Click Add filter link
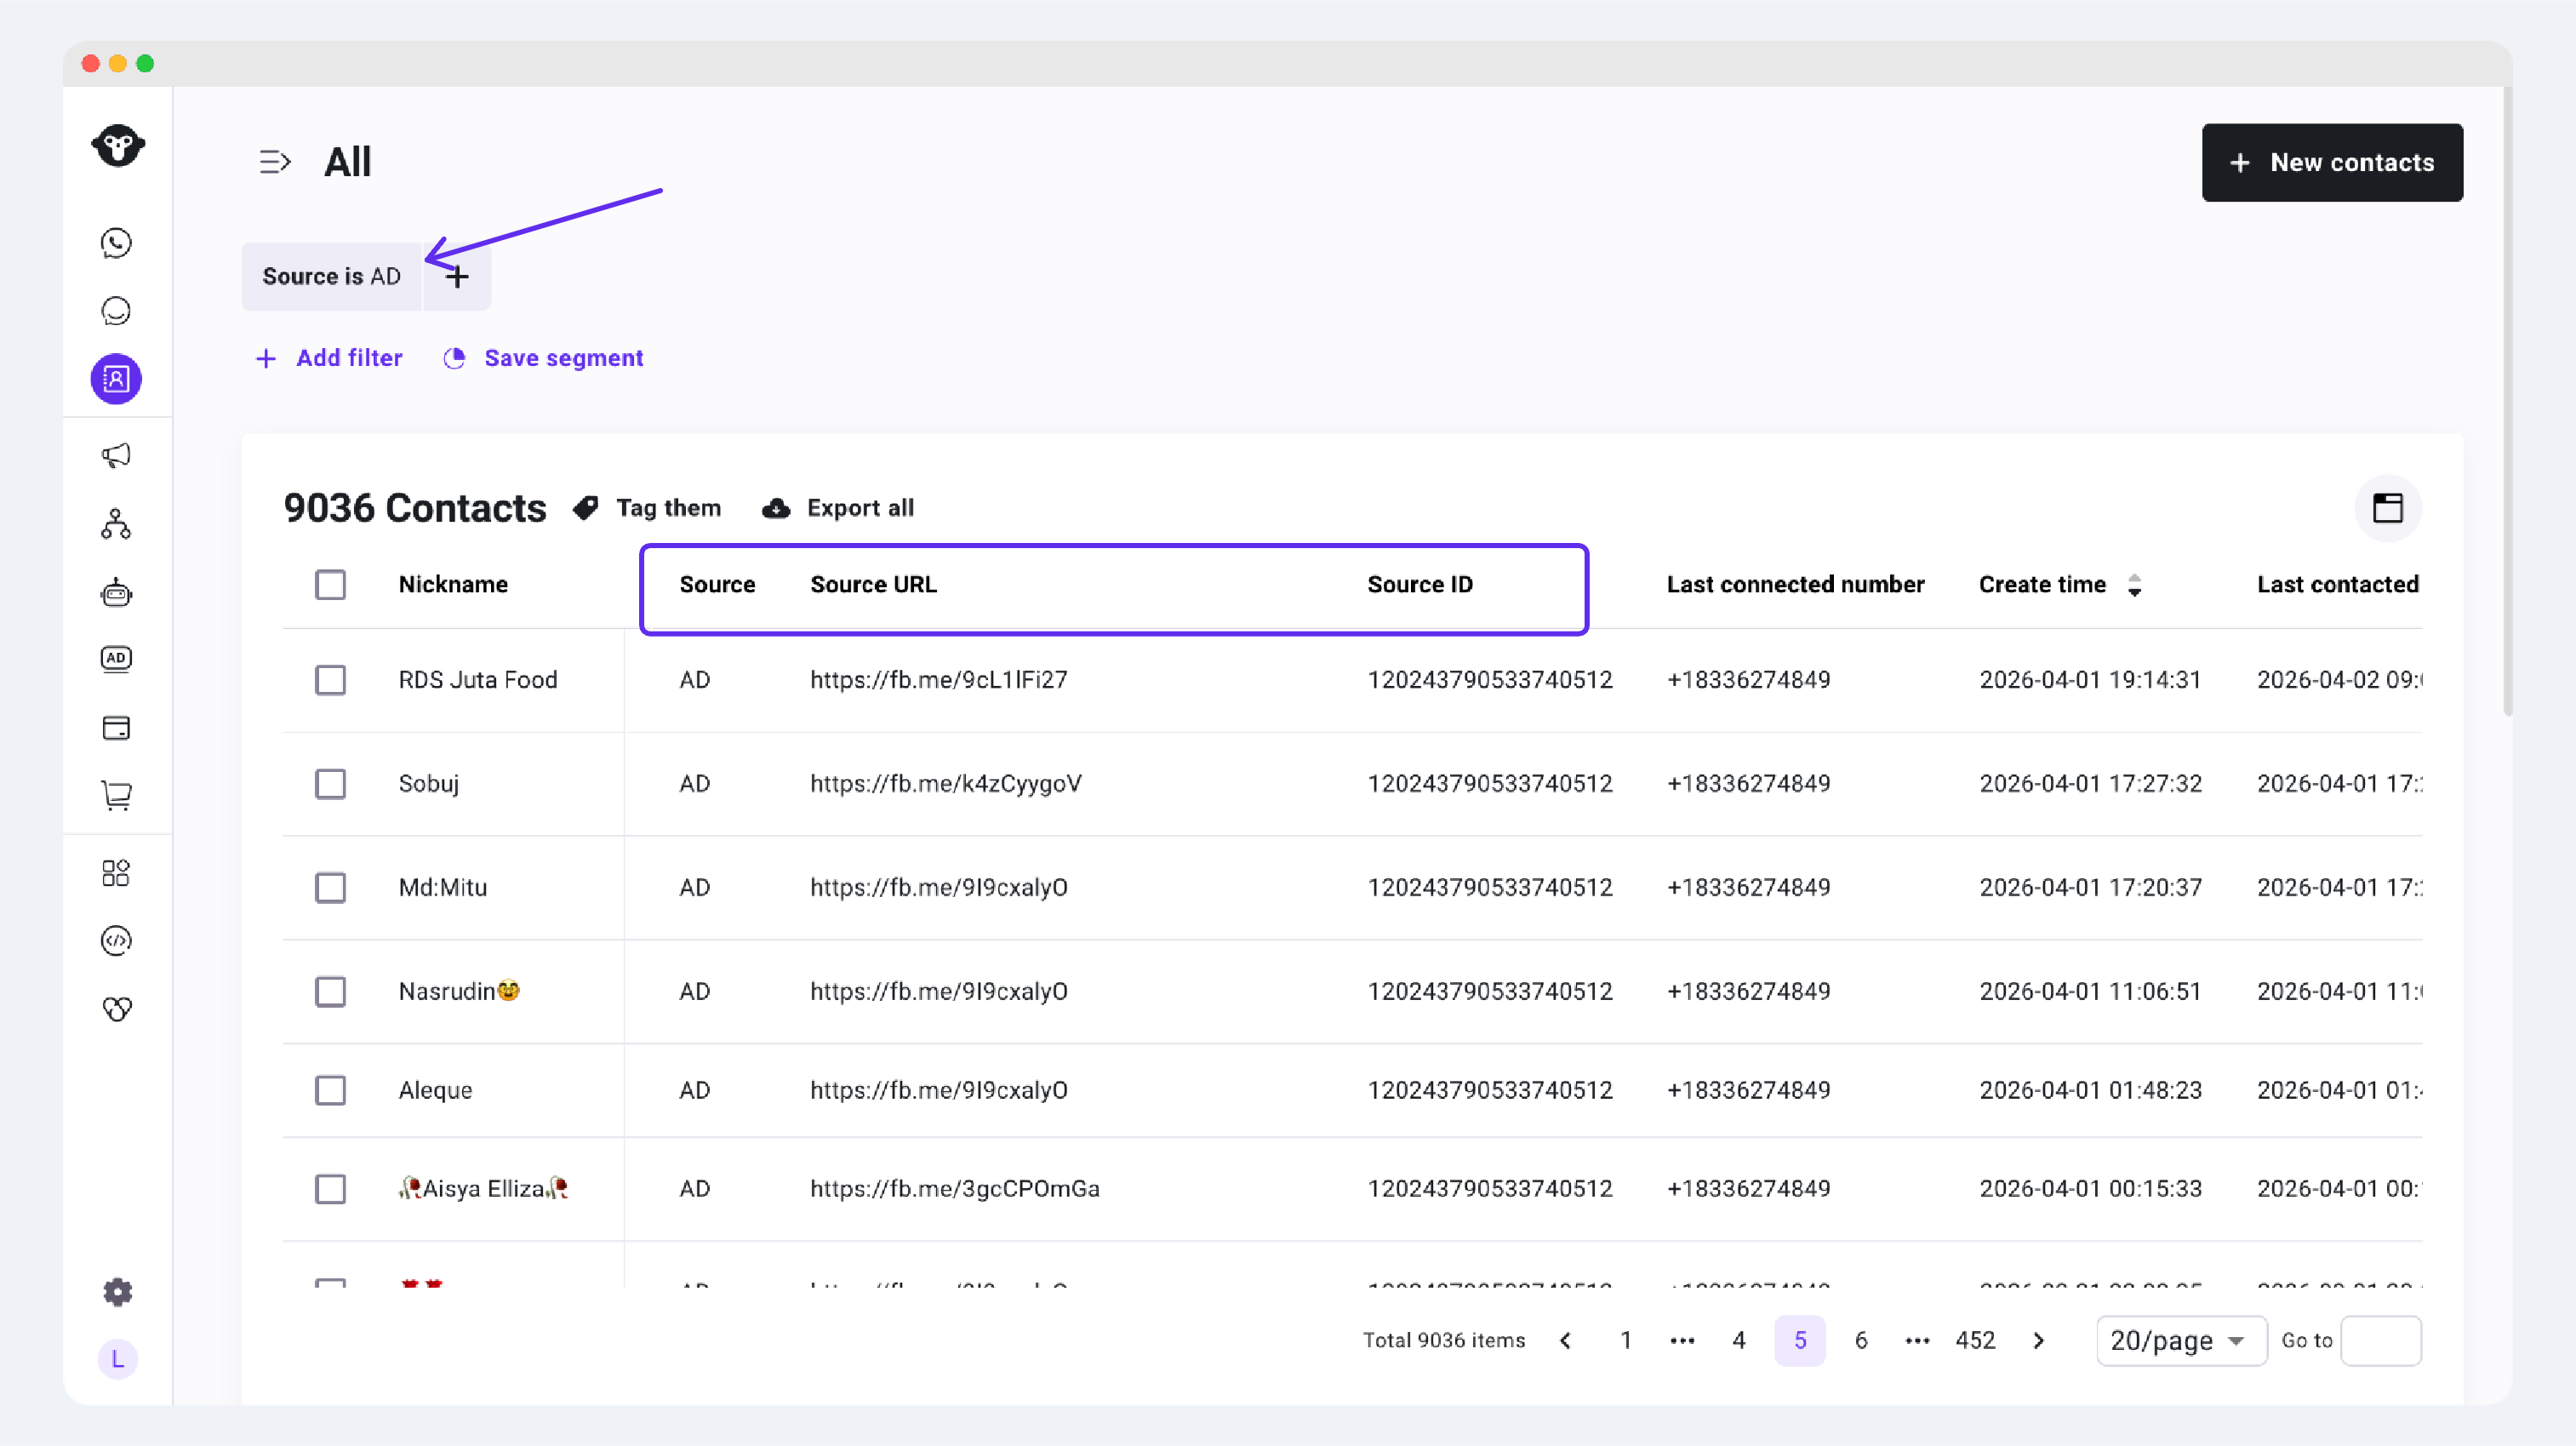The image size is (2576, 1446). click(329, 358)
